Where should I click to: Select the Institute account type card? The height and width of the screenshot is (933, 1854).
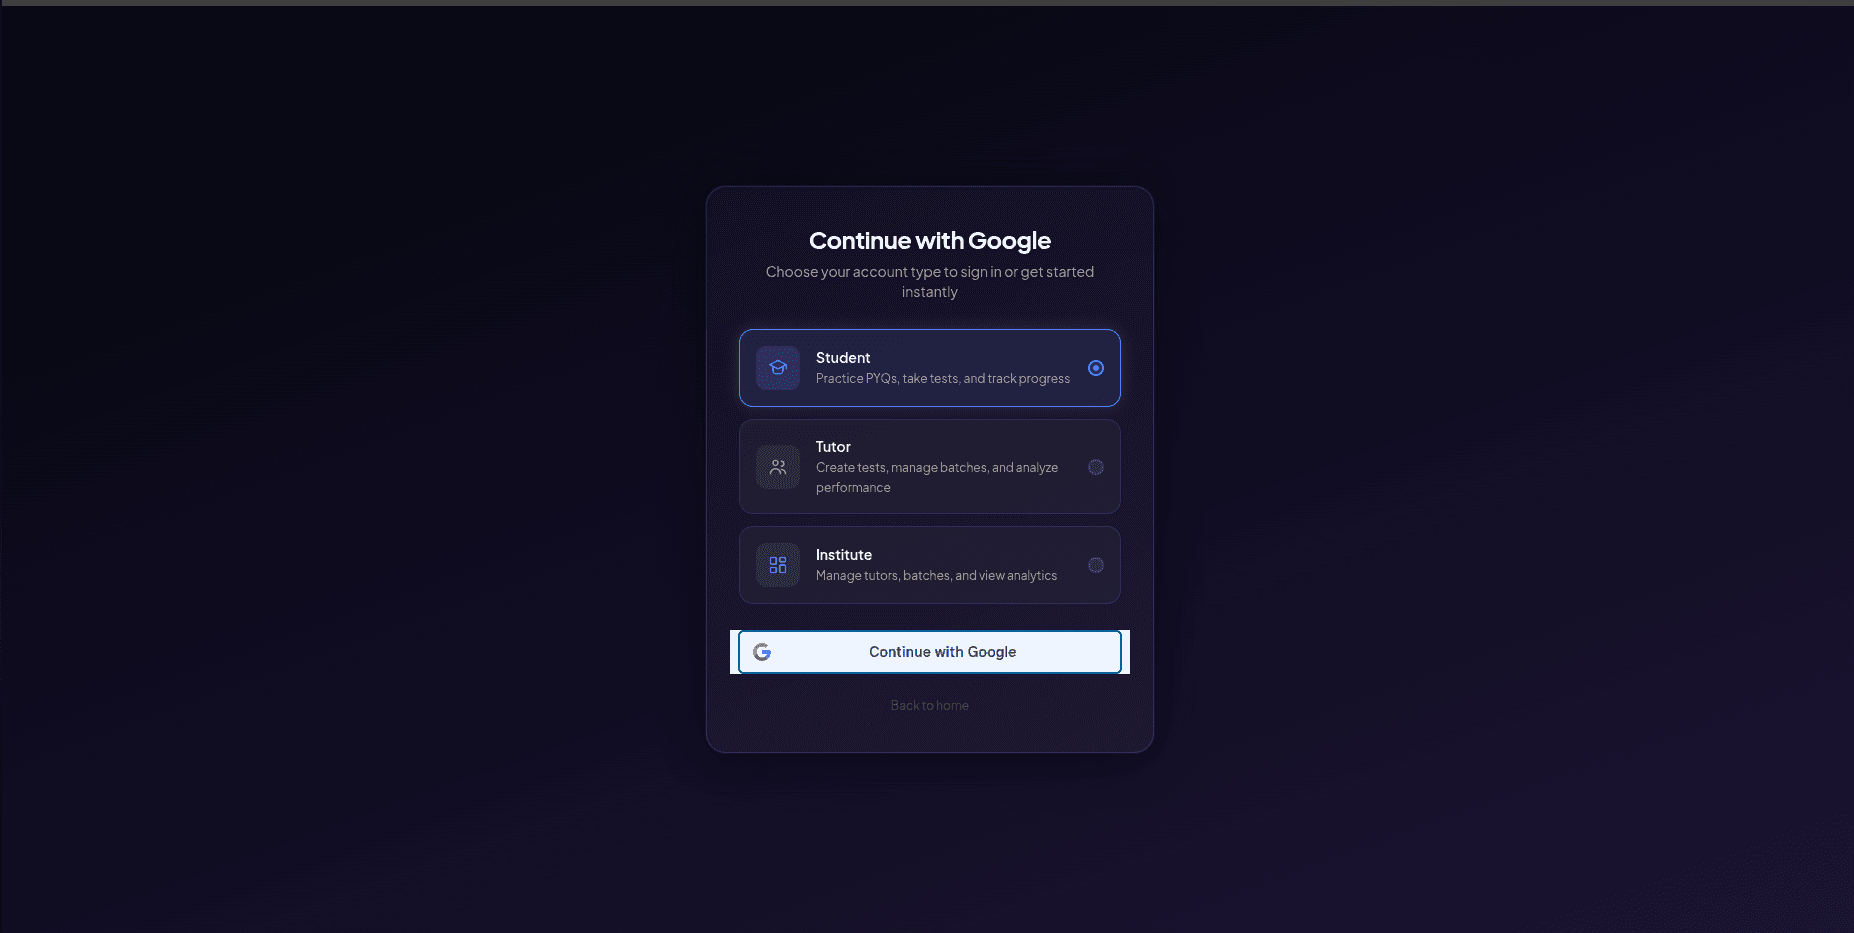pos(929,564)
